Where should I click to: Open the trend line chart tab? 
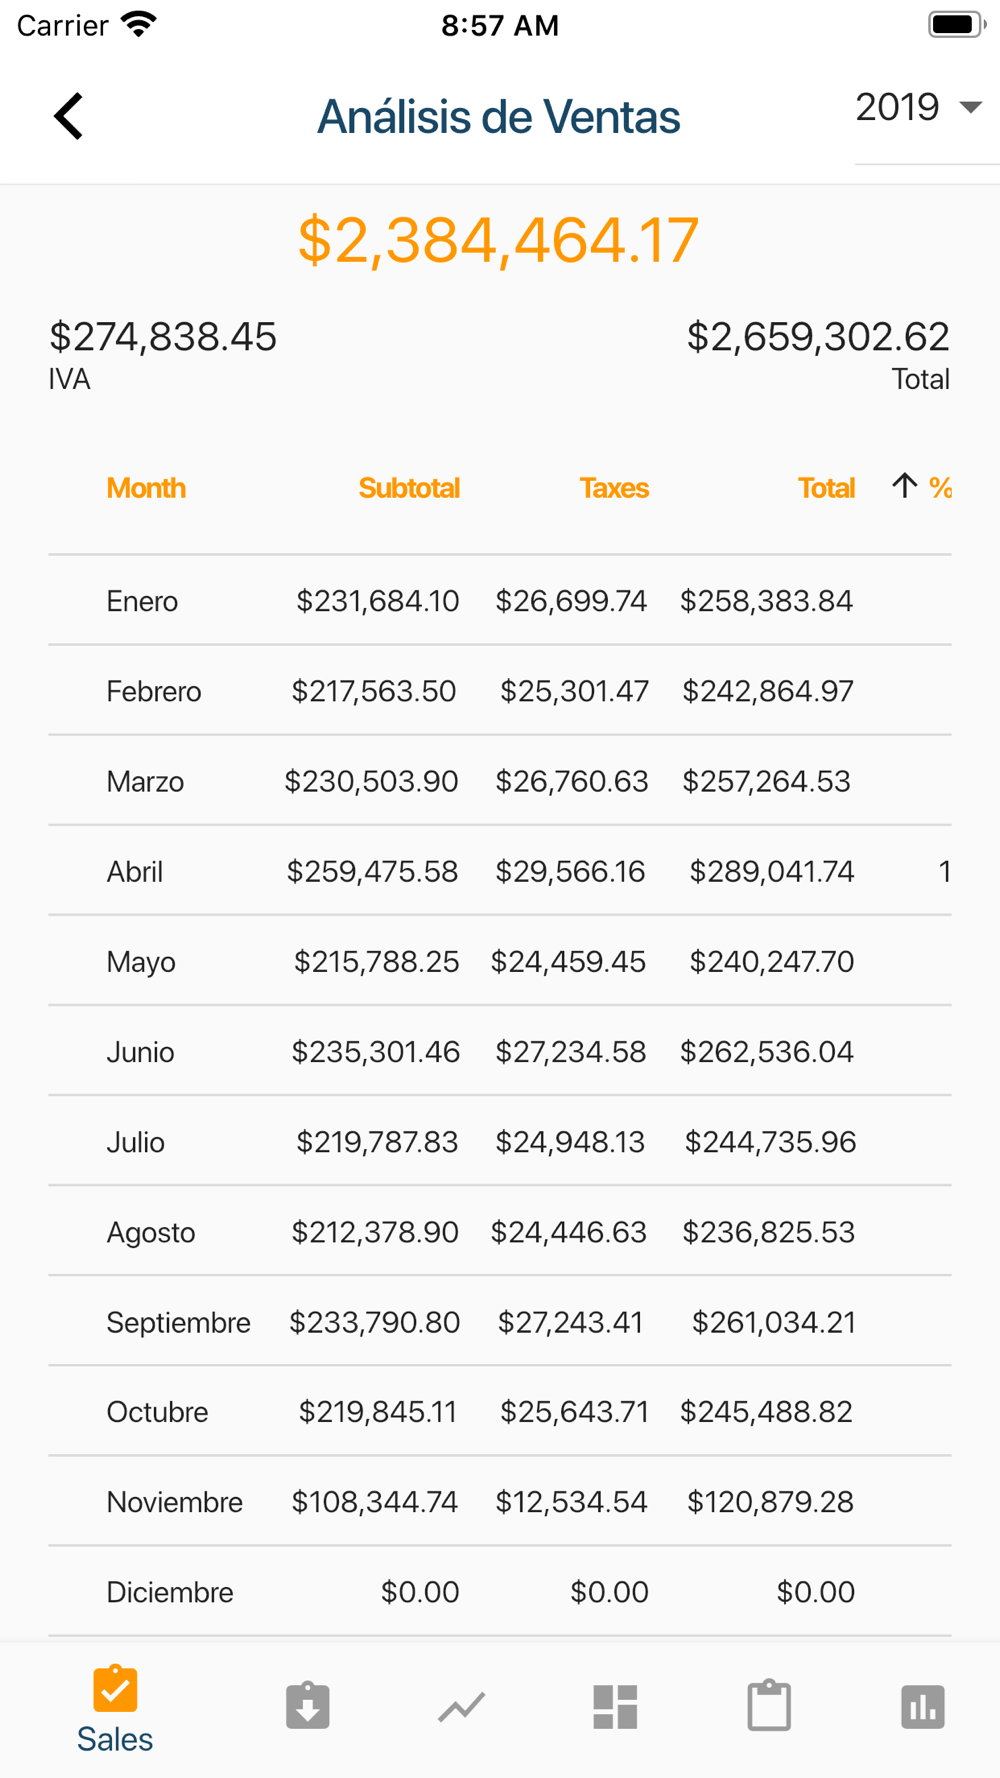[x=461, y=1706]
